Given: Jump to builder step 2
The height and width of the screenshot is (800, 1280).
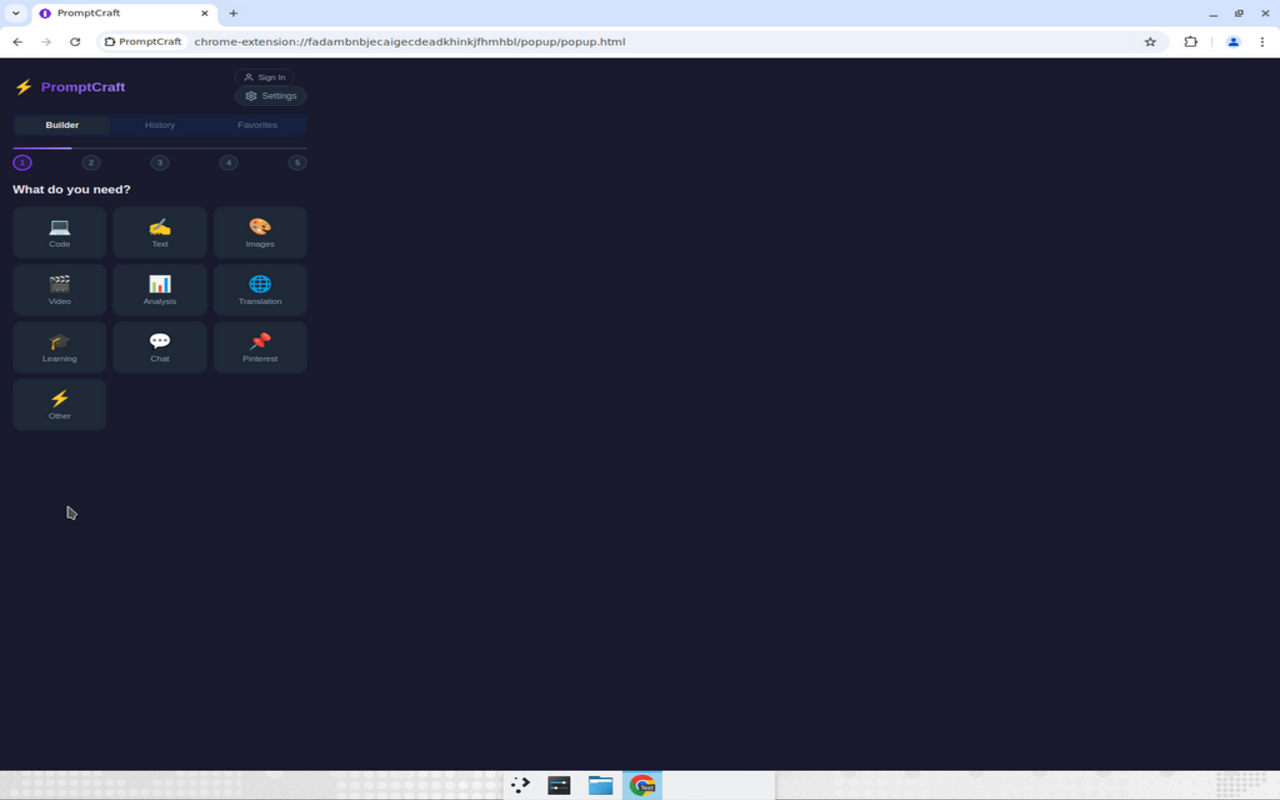Looking at the screenshot, I should point(91,162).
